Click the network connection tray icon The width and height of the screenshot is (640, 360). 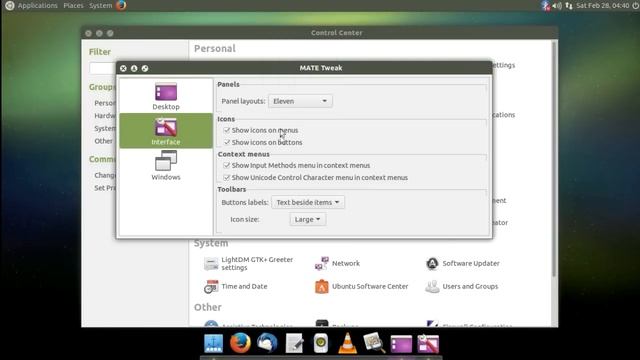tap(569, 6)
